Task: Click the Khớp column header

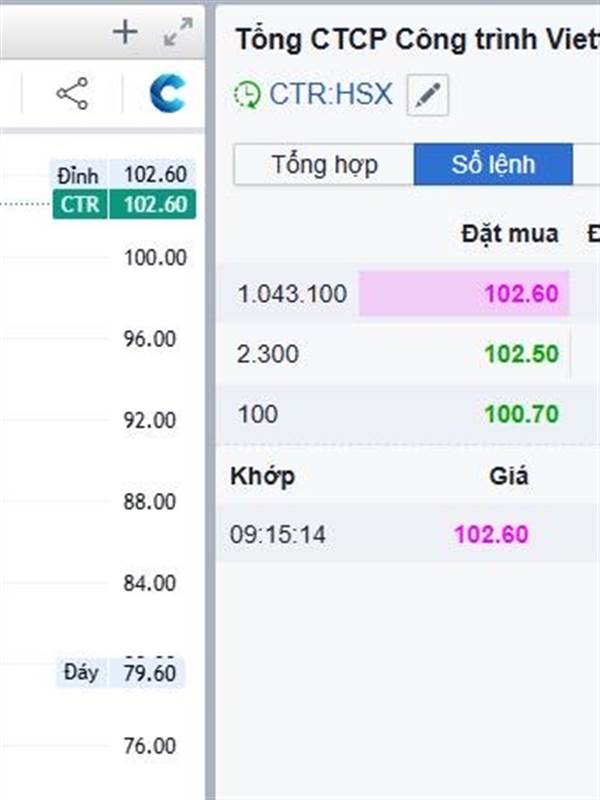Action: 262,476
